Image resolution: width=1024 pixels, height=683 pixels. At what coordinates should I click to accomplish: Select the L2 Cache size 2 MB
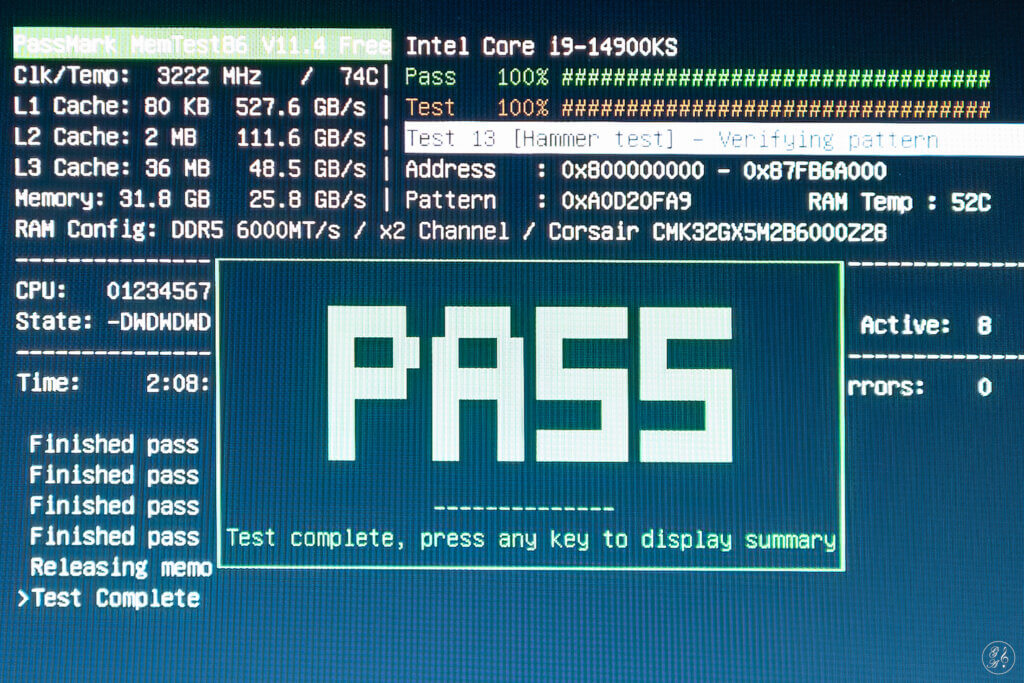pos(170,137)
